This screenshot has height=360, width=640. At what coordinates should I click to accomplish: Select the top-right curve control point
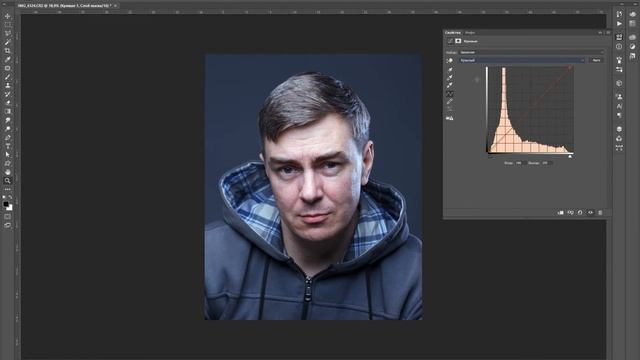tap(571, 68)
